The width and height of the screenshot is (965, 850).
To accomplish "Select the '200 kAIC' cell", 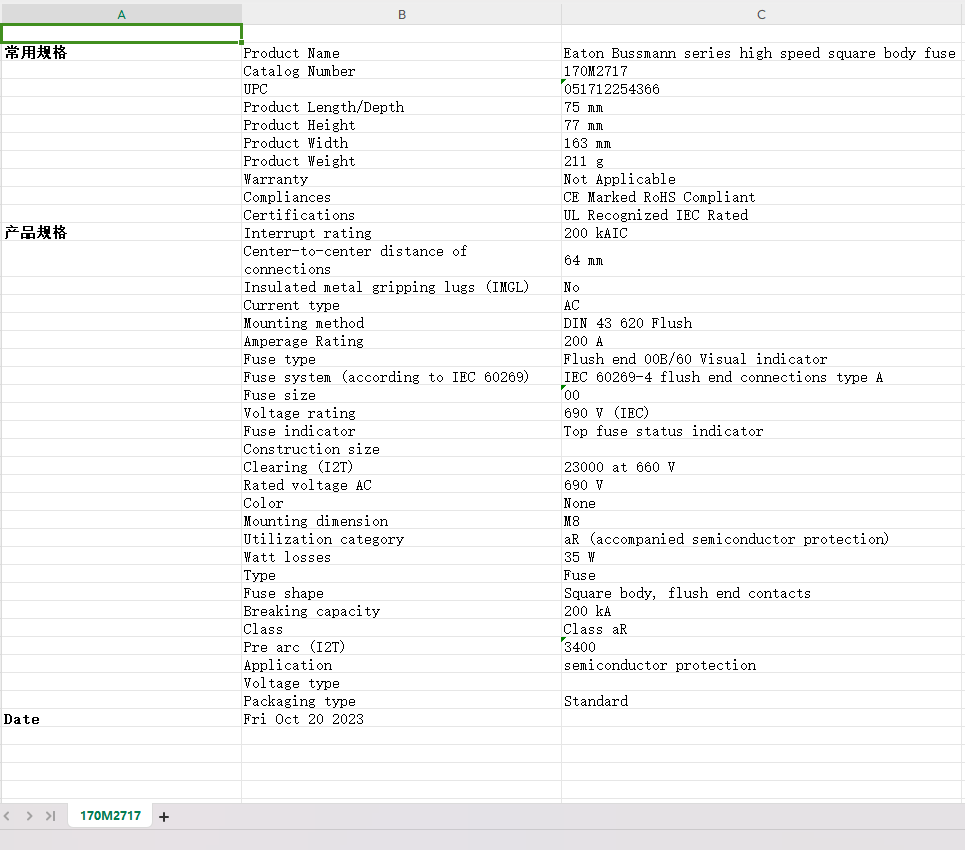I will 762,233.
